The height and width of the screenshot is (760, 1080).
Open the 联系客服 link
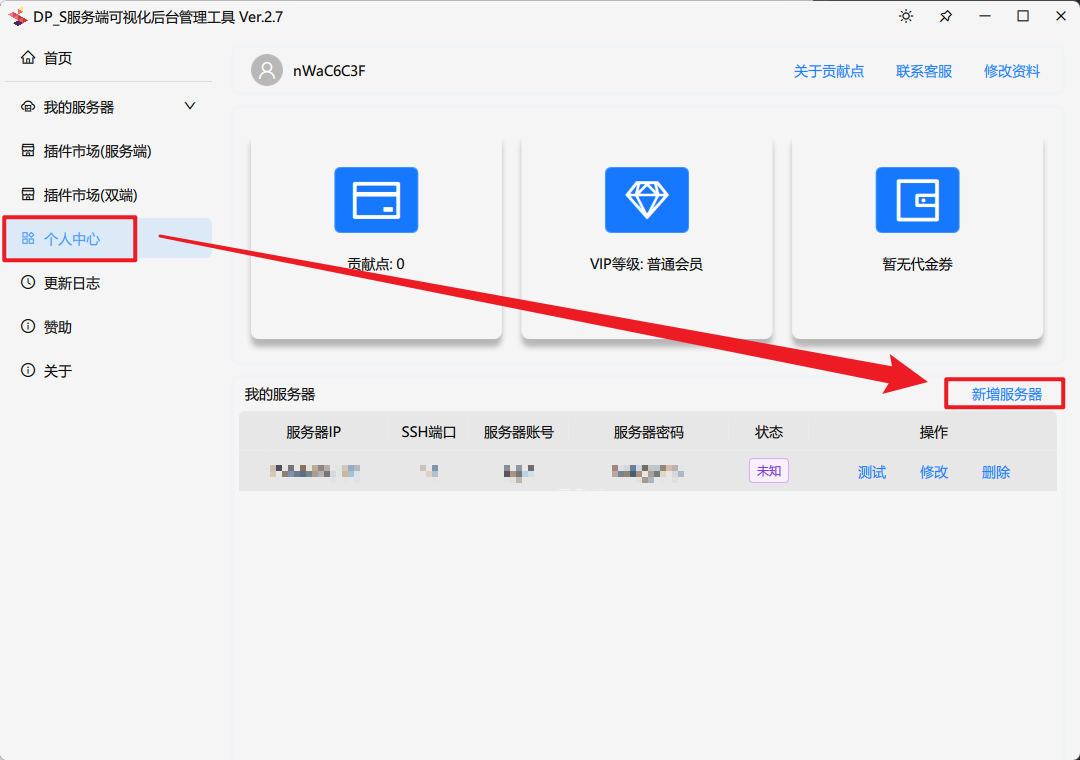point(924,71)
